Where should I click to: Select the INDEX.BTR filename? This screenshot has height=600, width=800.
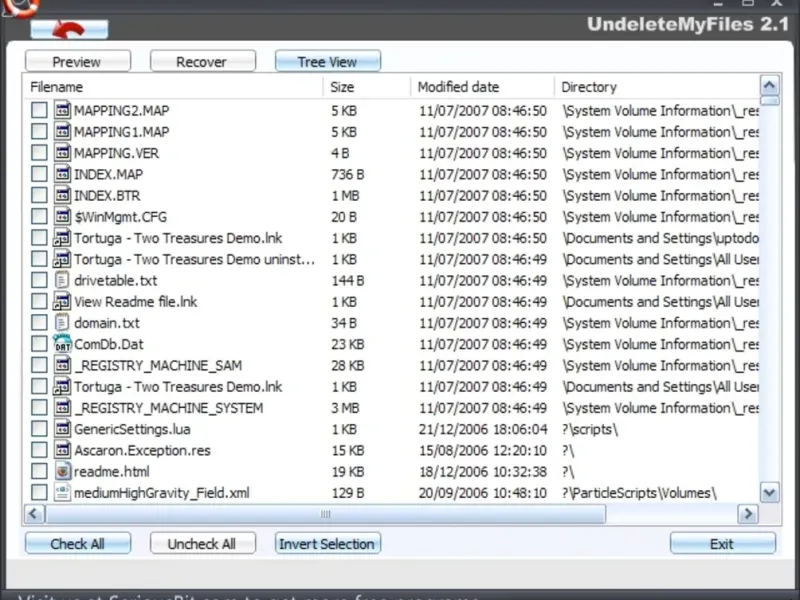[107, 196]
